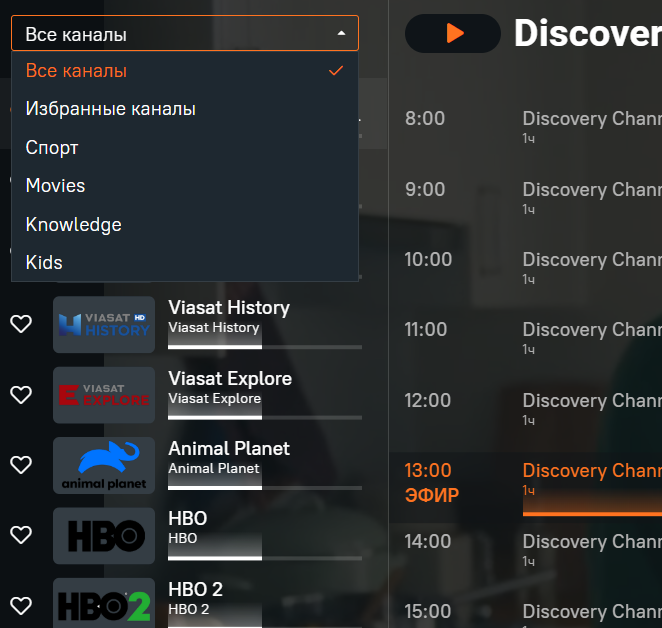662x628 pixels.
Task: Open the Viasat History channel logo
Action: tap(104, 324)
